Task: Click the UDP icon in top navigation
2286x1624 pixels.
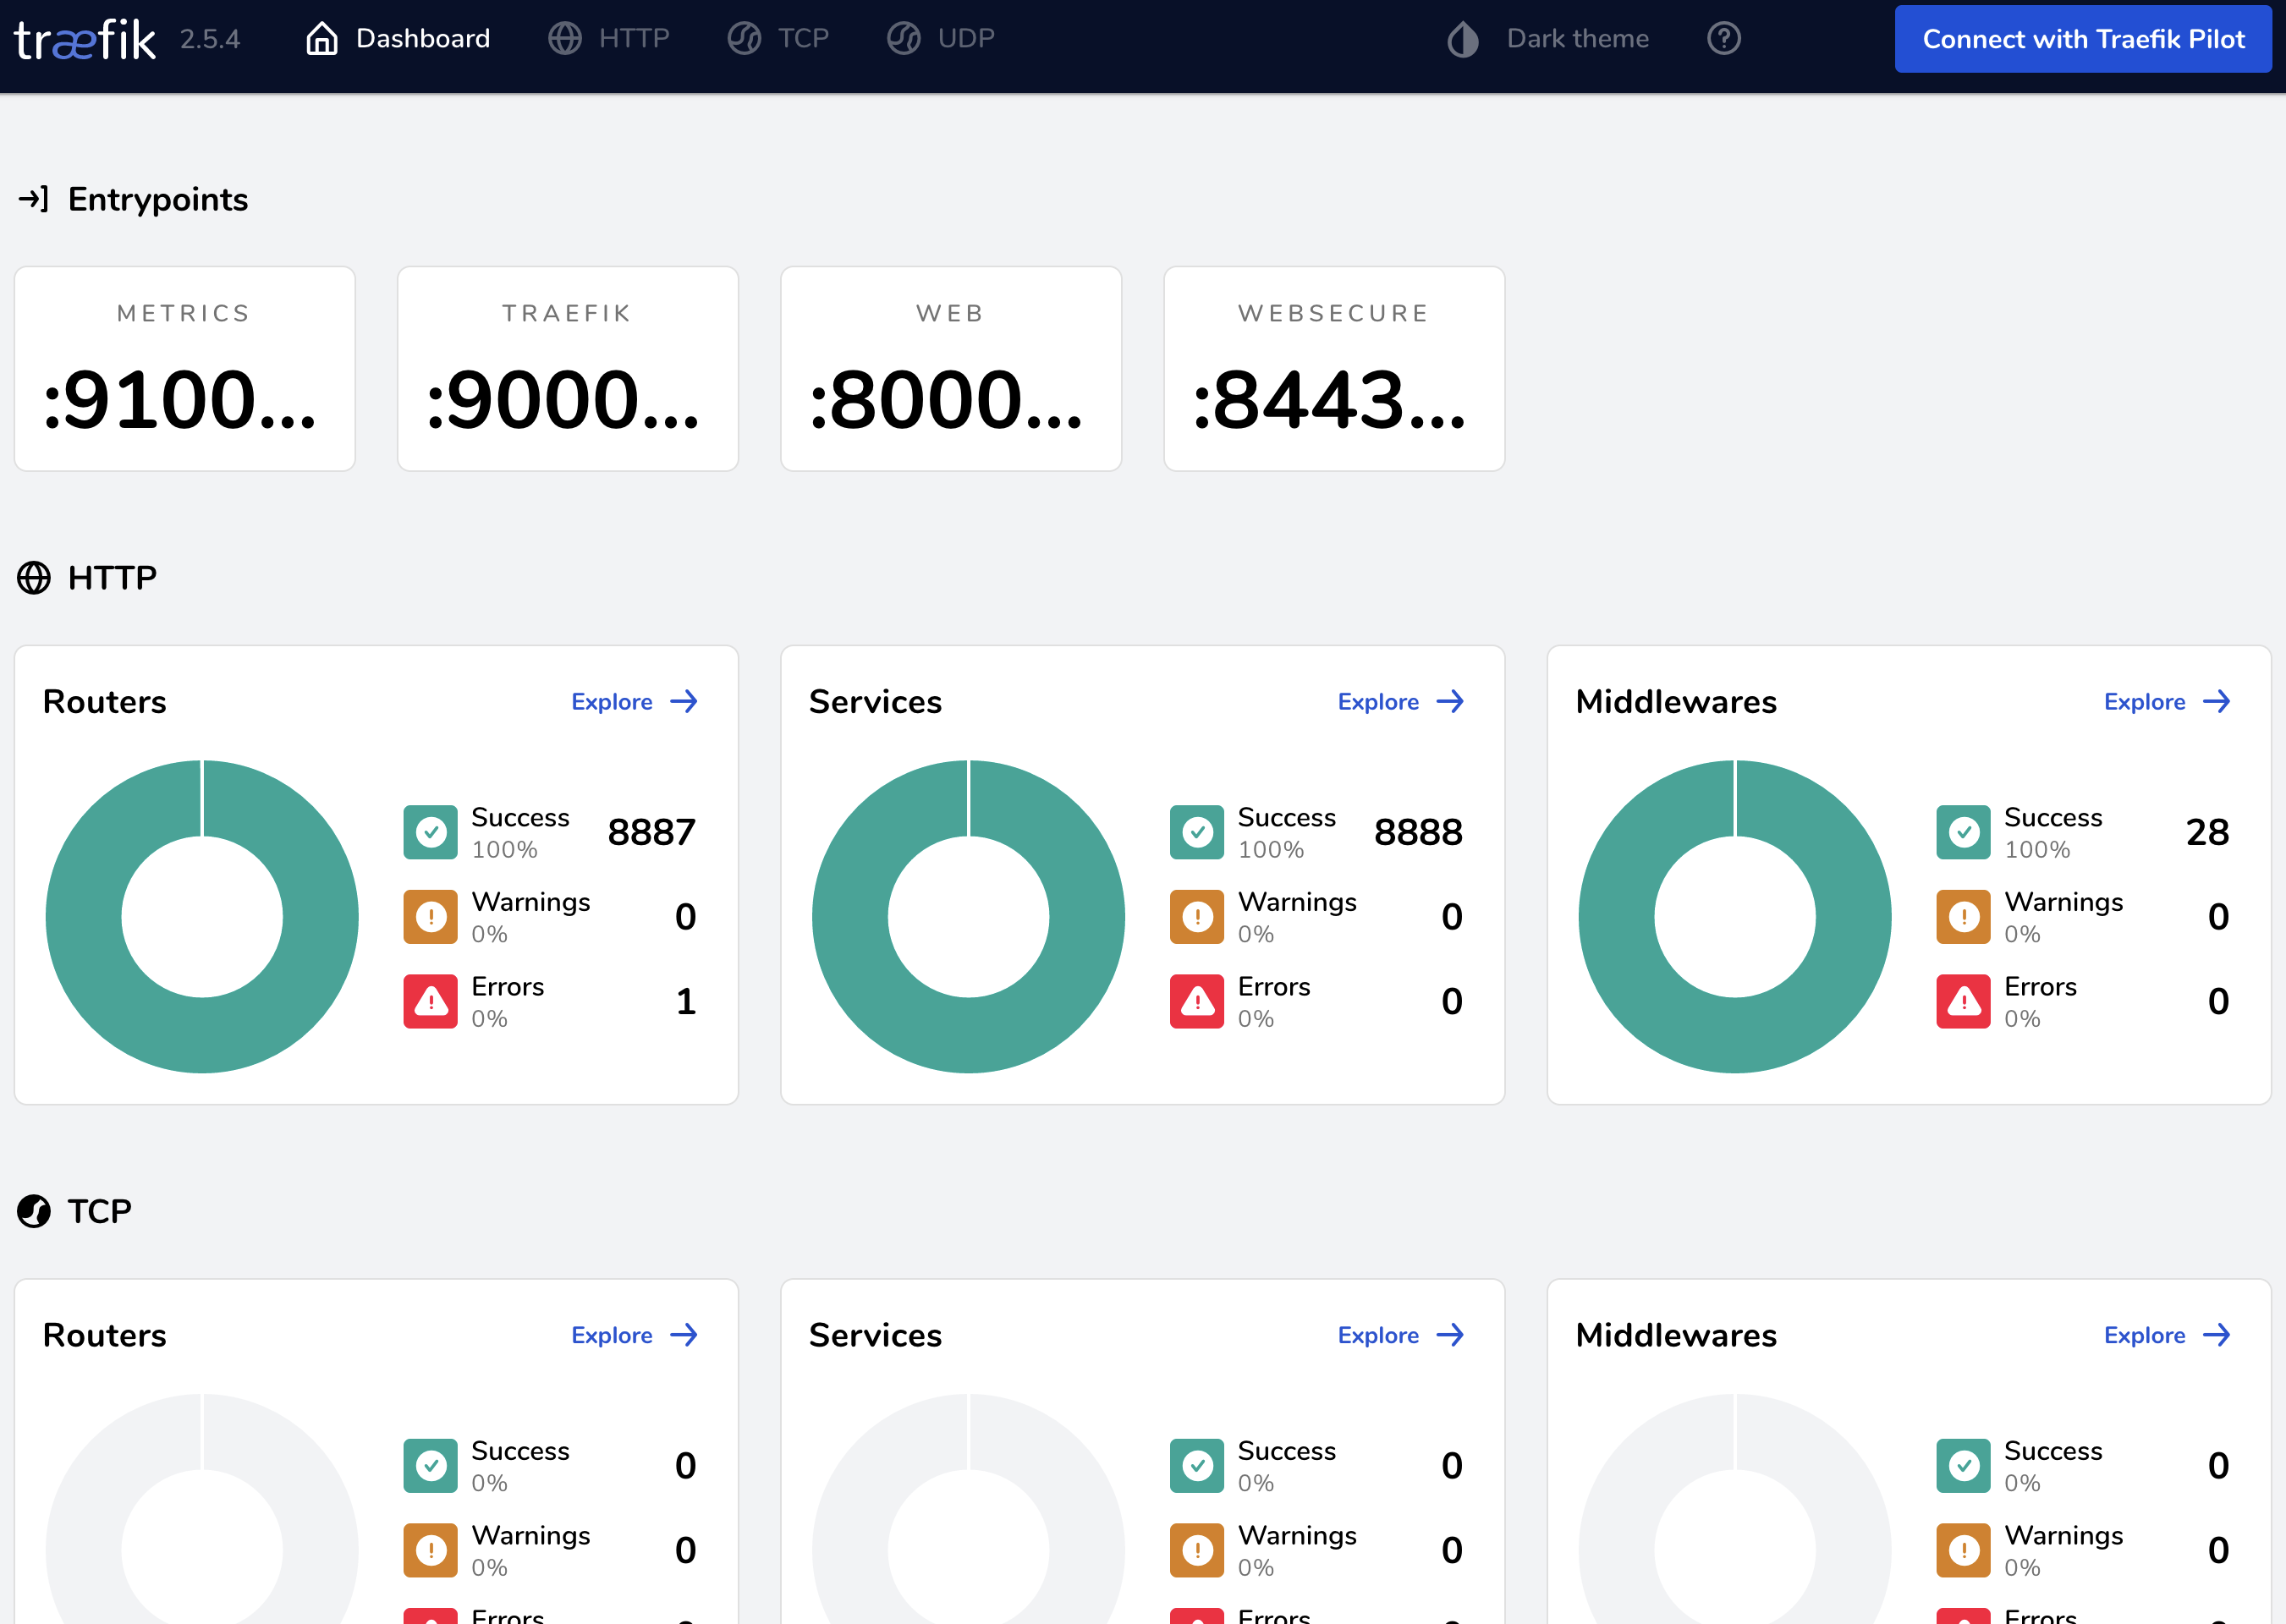Action: pos(903,38)
